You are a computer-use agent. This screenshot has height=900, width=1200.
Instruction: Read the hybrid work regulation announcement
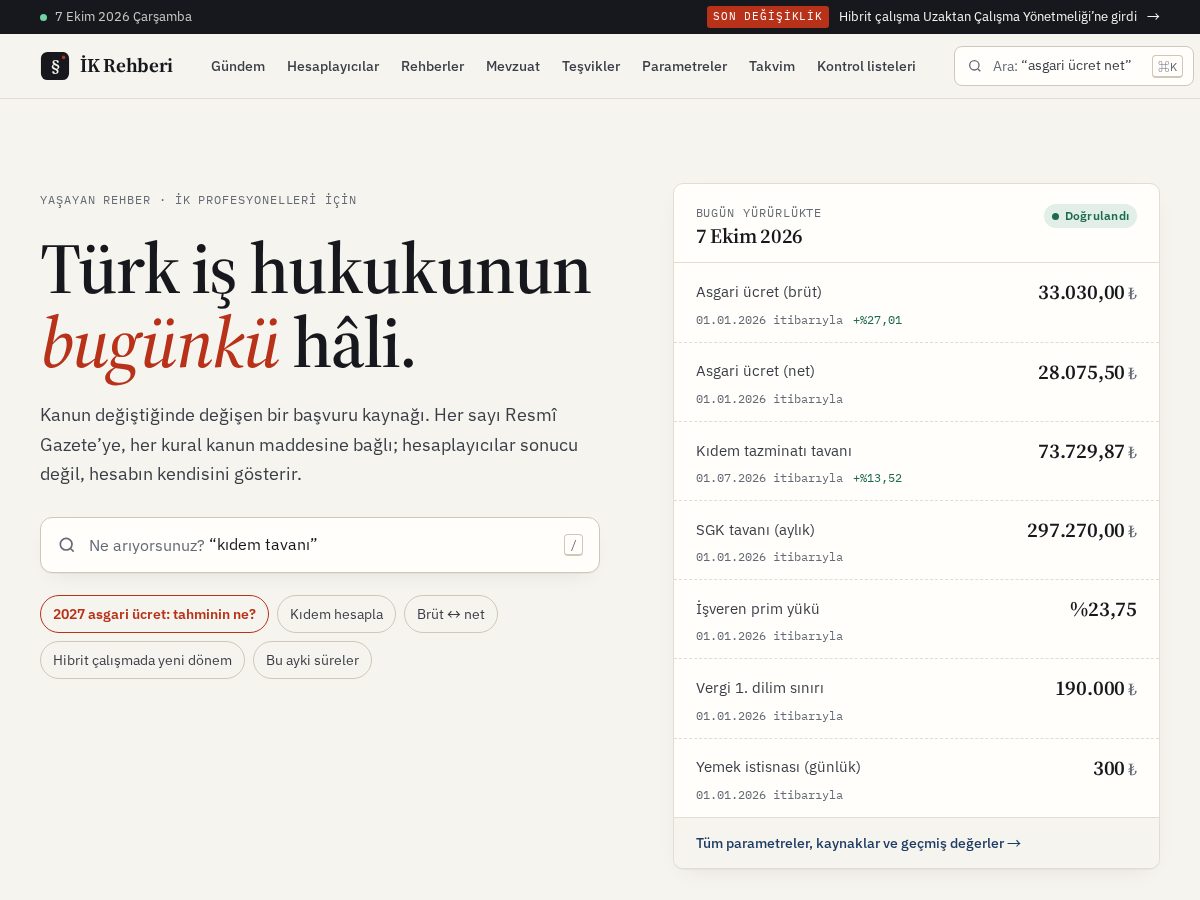tap(988, 16)
